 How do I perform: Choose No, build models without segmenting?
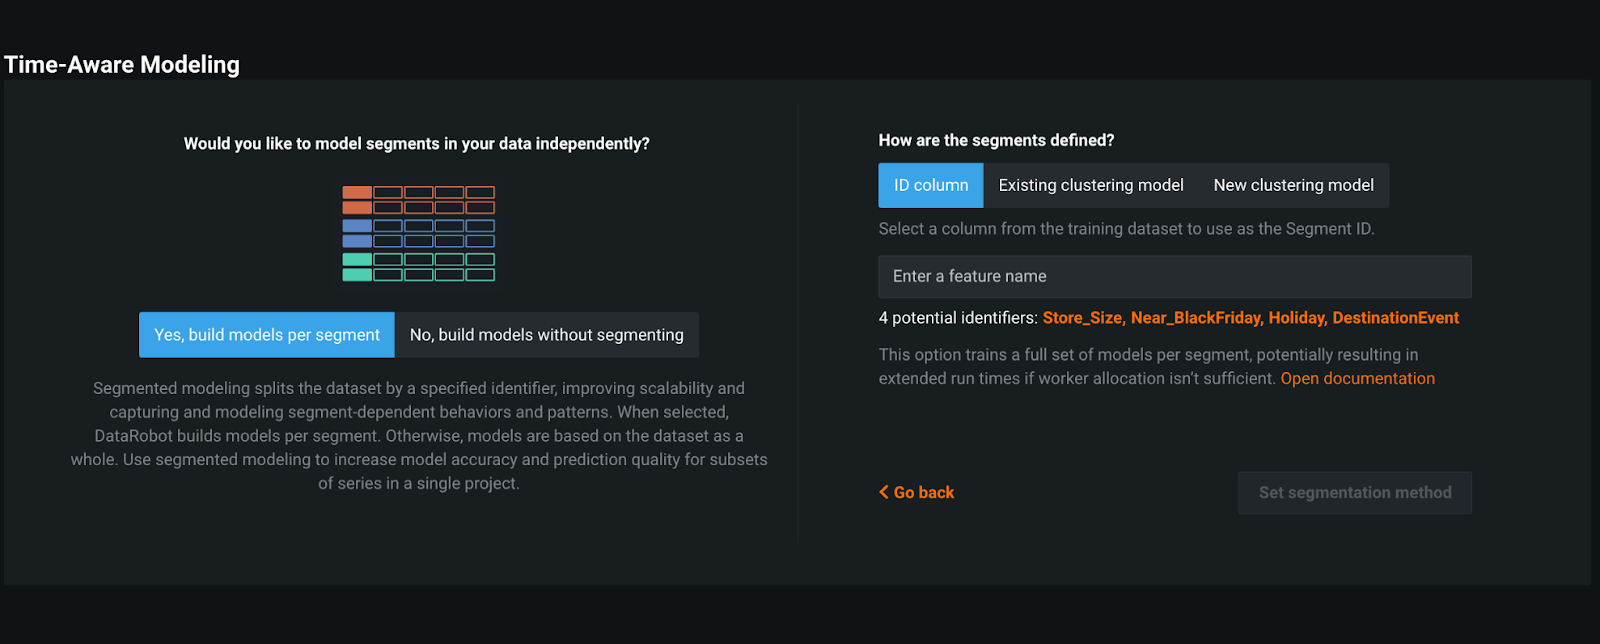547,335
